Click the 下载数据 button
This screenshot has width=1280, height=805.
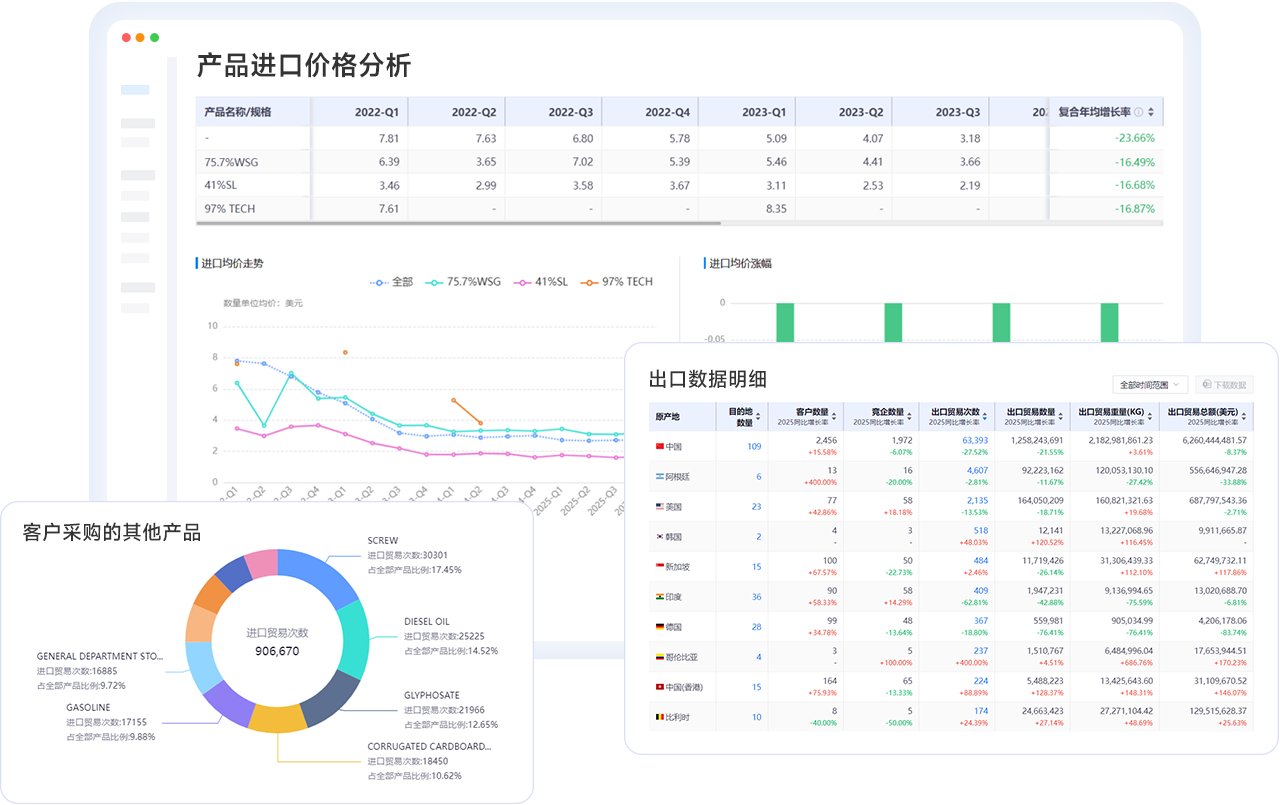click(1224, 385)
